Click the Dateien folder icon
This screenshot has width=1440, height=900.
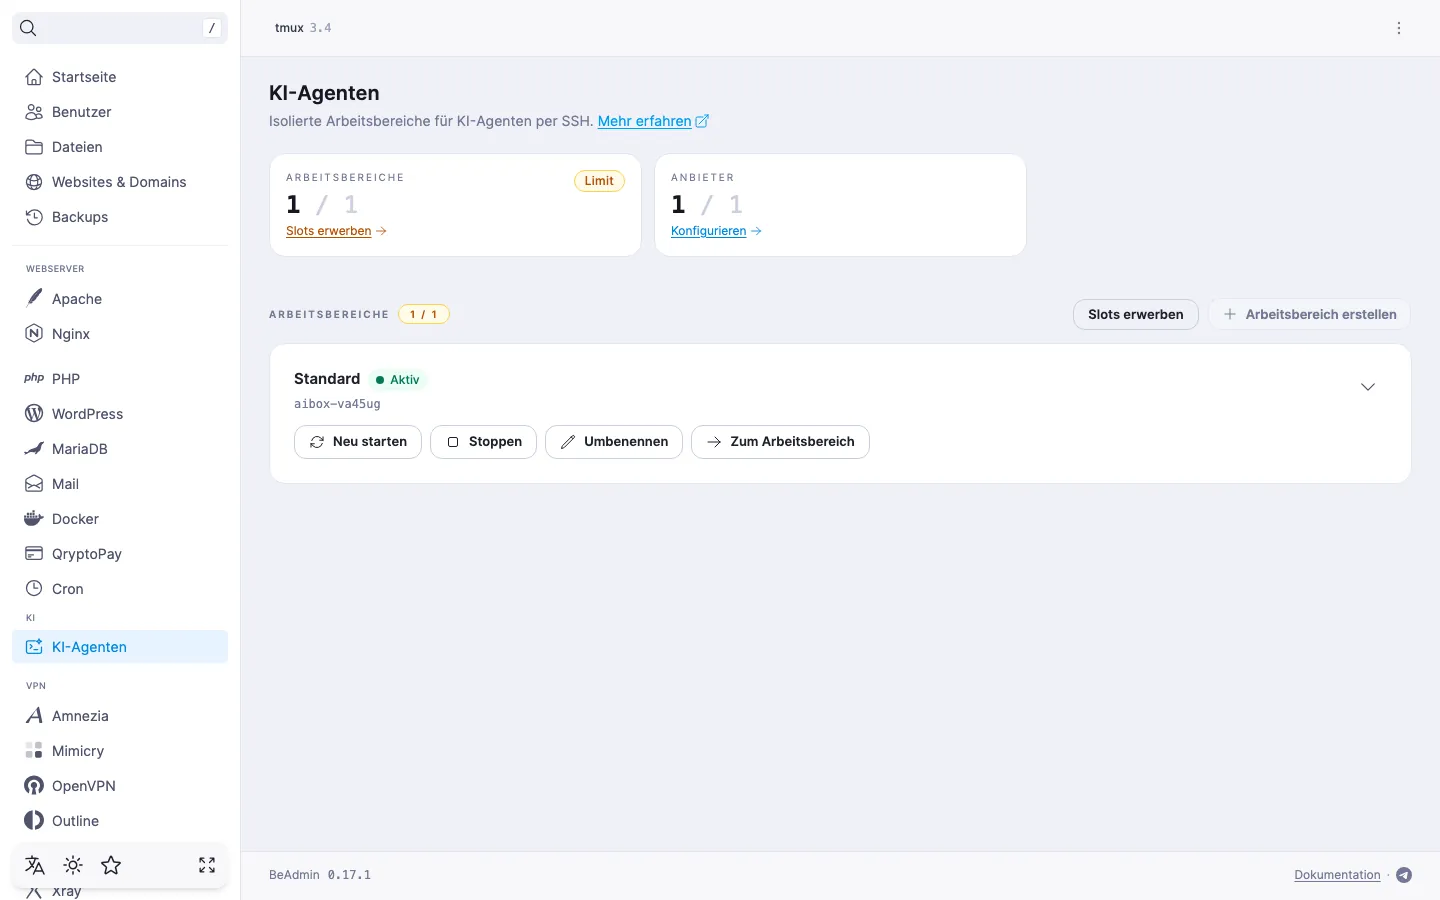coord(34,147)
